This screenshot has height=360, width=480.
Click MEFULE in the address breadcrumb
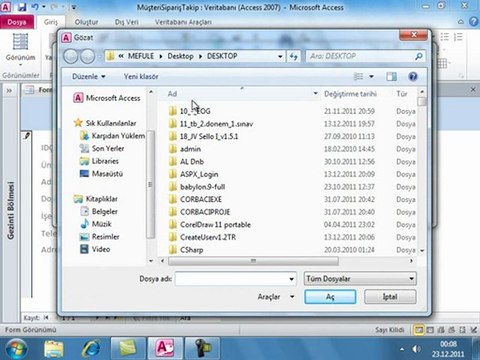click(141, 56)
